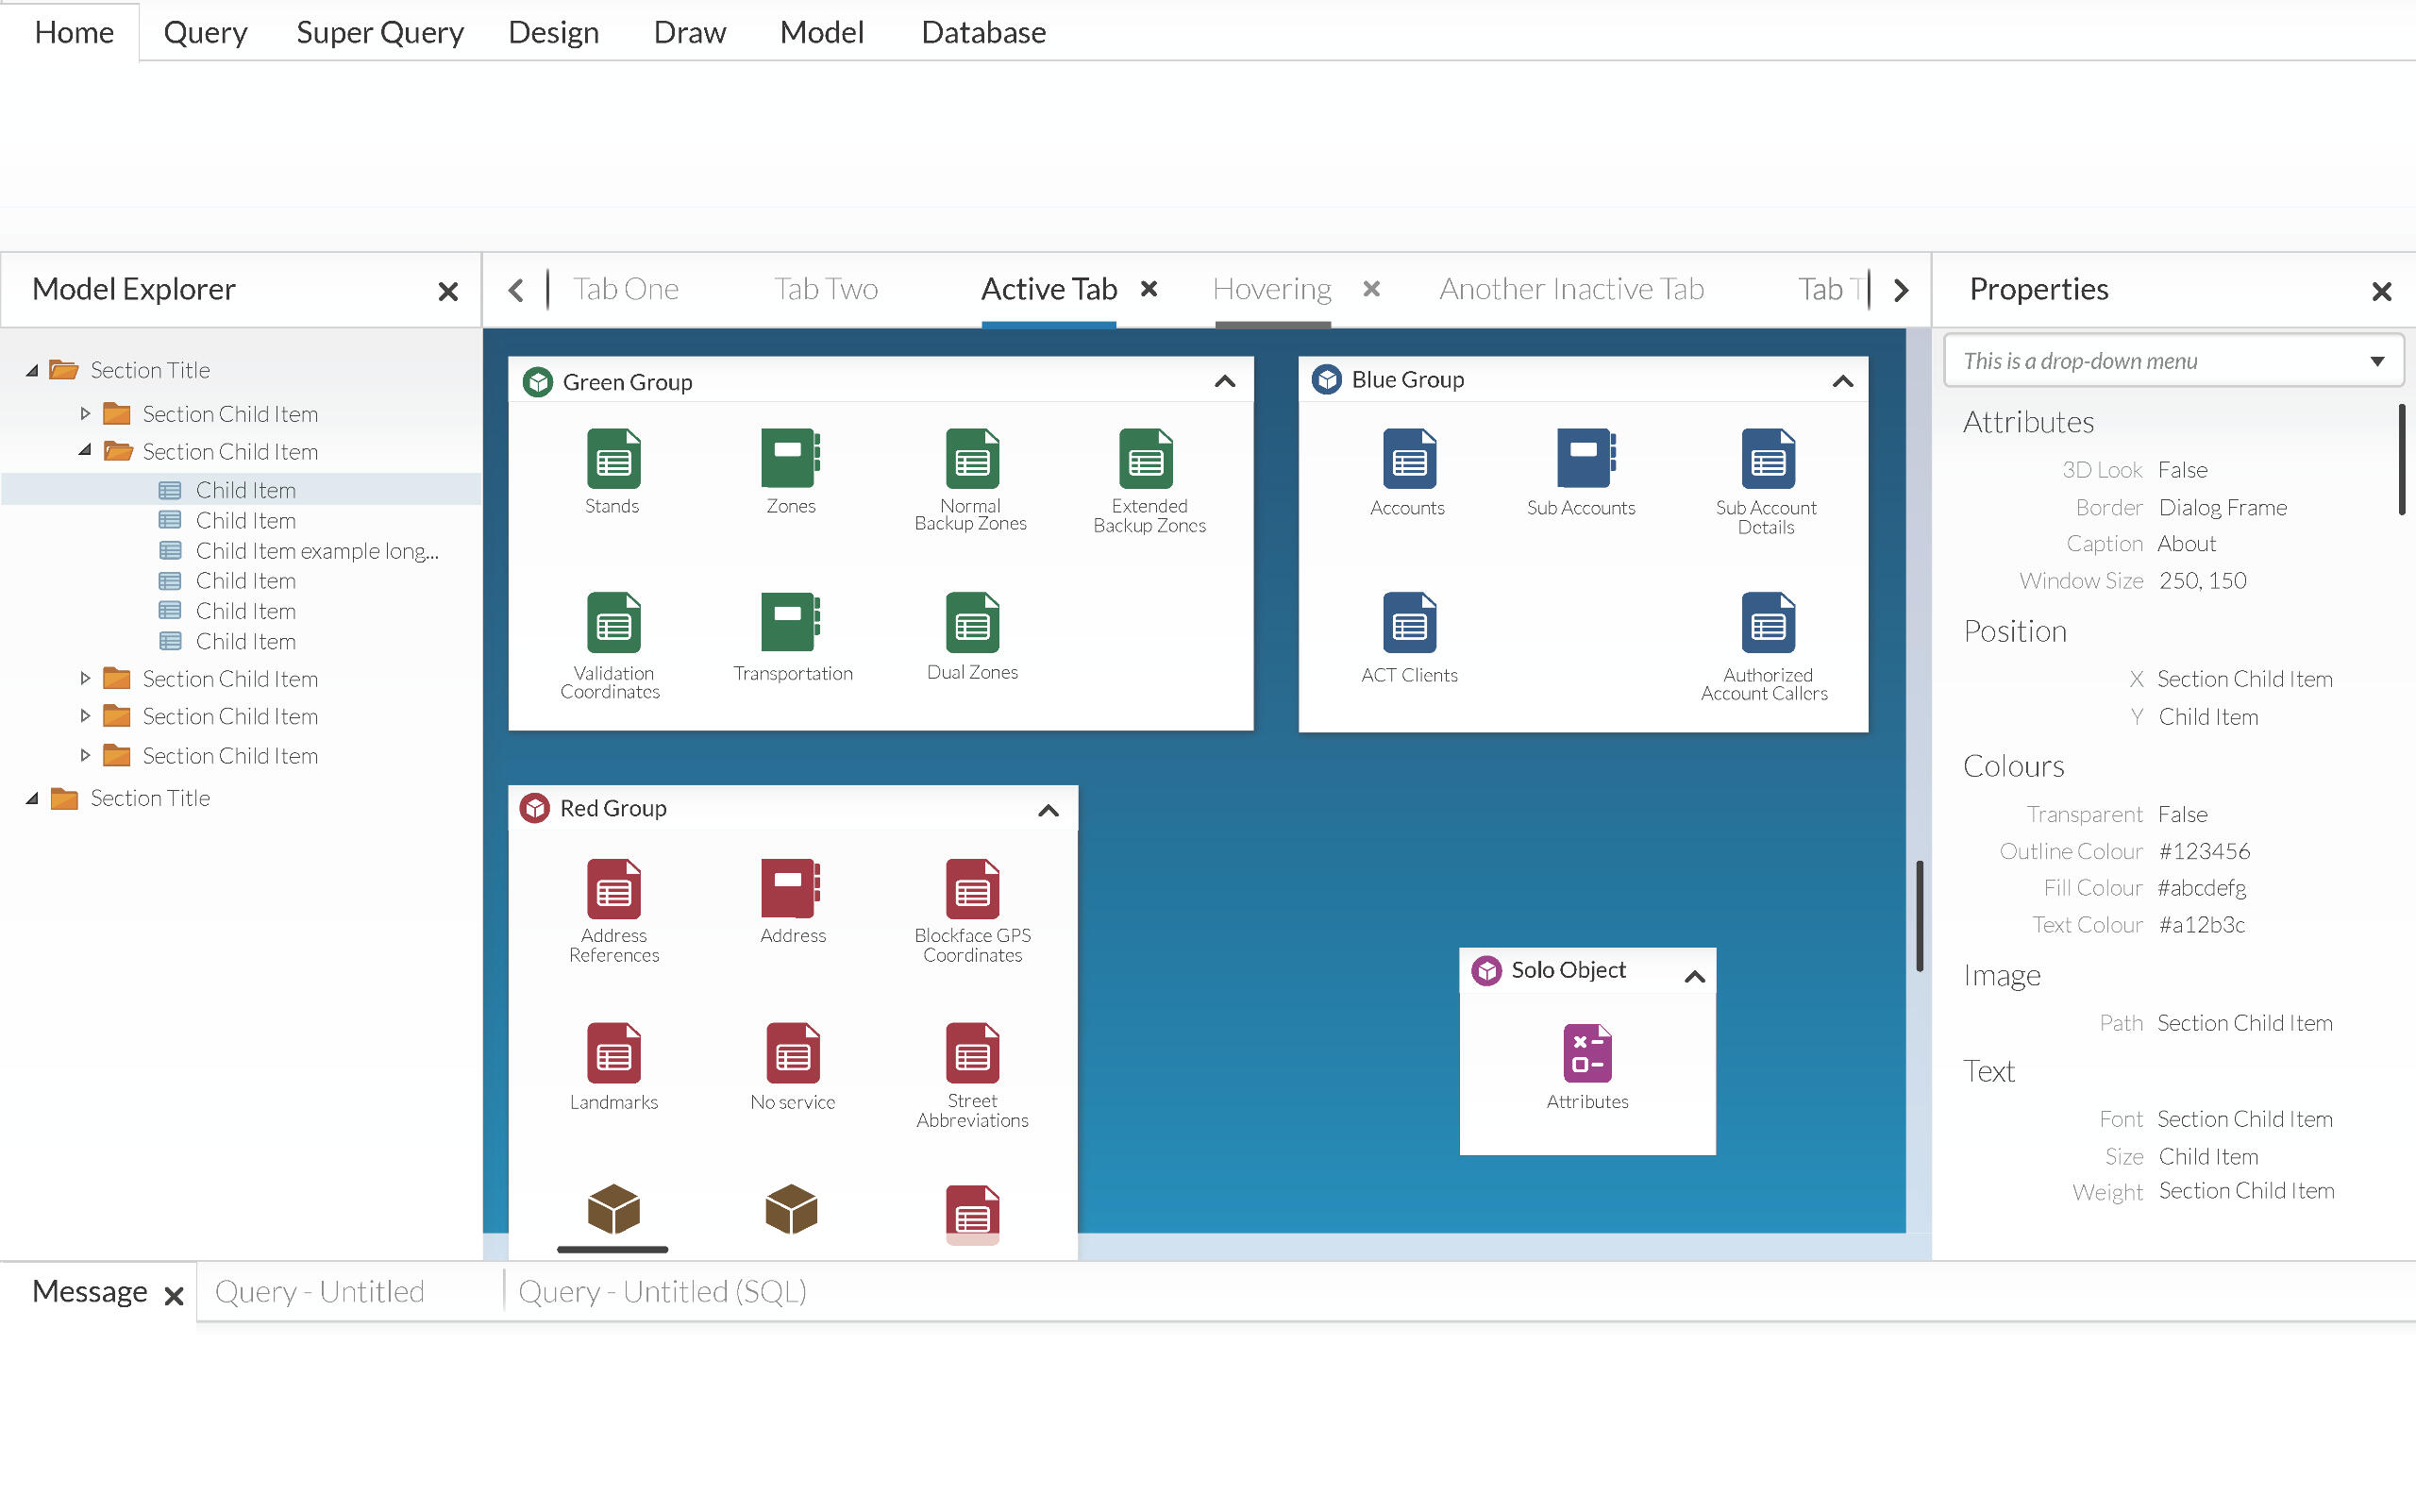Screen dimensions: 2416x1512
Task: Click the Sub Accounts notebook icon
Action: (1585, 459)
